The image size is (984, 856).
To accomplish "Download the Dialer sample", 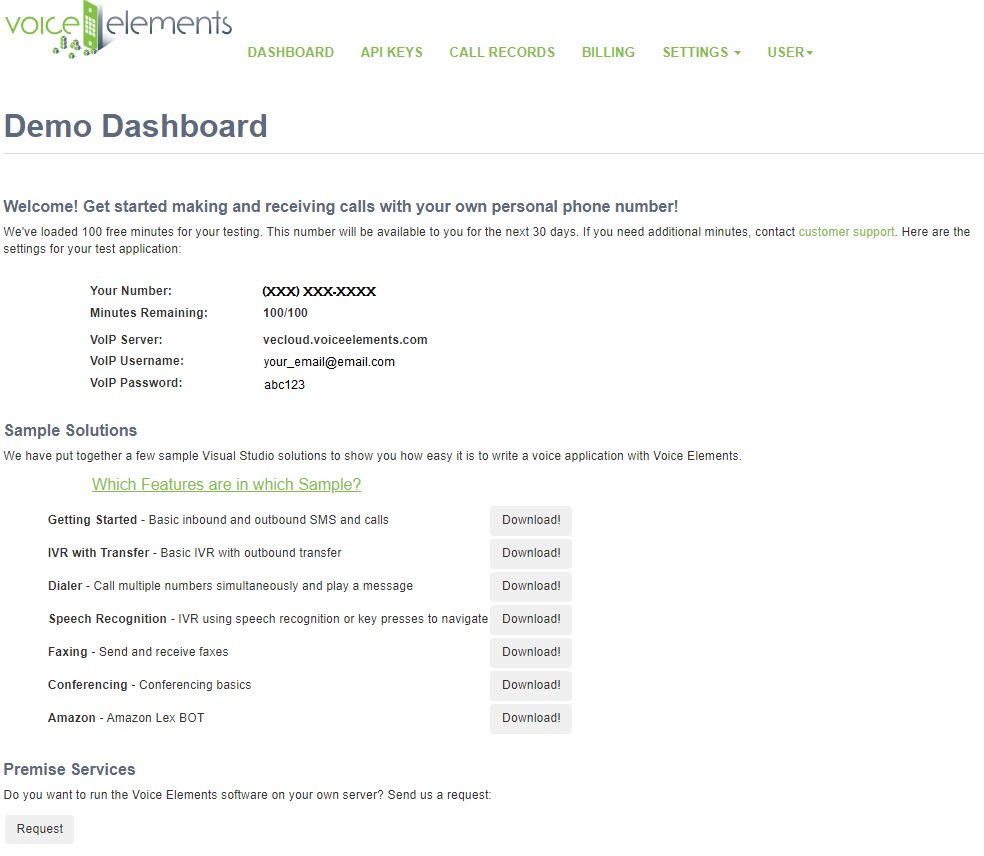I will point(531,586).
